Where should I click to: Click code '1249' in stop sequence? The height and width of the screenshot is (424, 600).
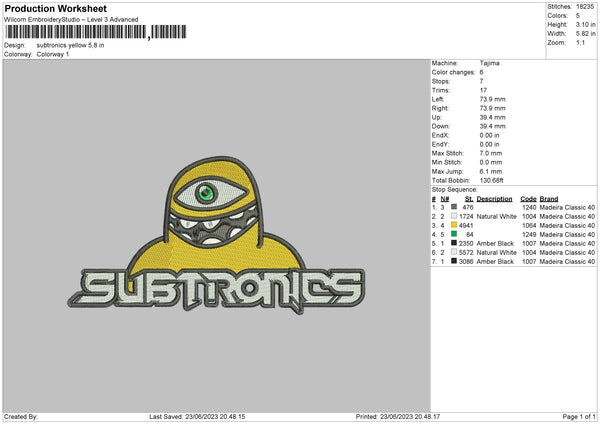pyautogui.click(x=529, y=235)
